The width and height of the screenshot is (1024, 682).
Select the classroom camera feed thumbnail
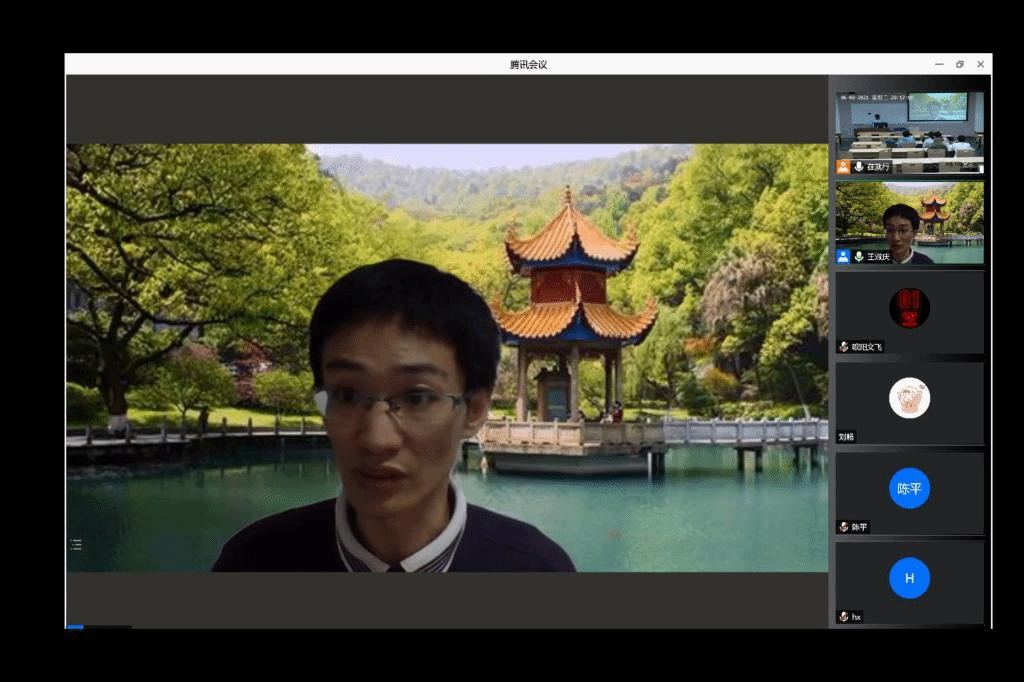[x=909, y=125]
